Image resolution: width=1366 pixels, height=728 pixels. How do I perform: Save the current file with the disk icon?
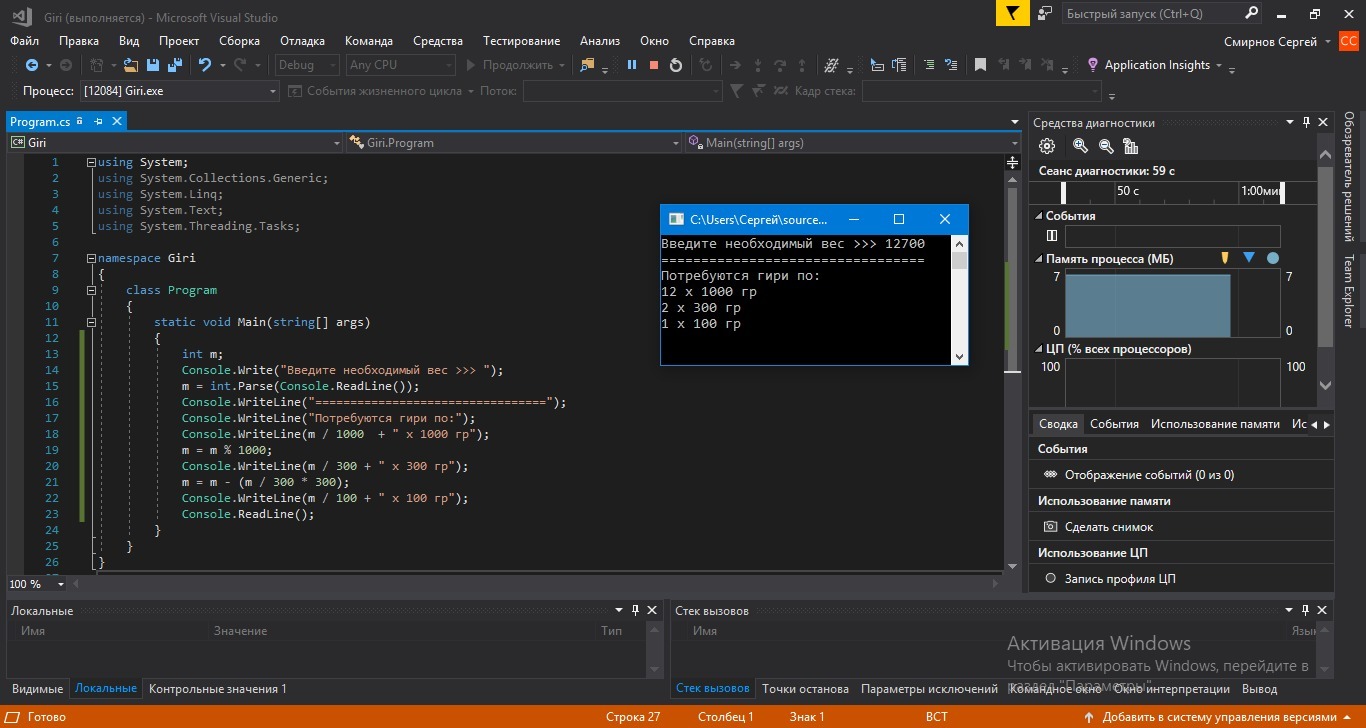click(153, 65)
